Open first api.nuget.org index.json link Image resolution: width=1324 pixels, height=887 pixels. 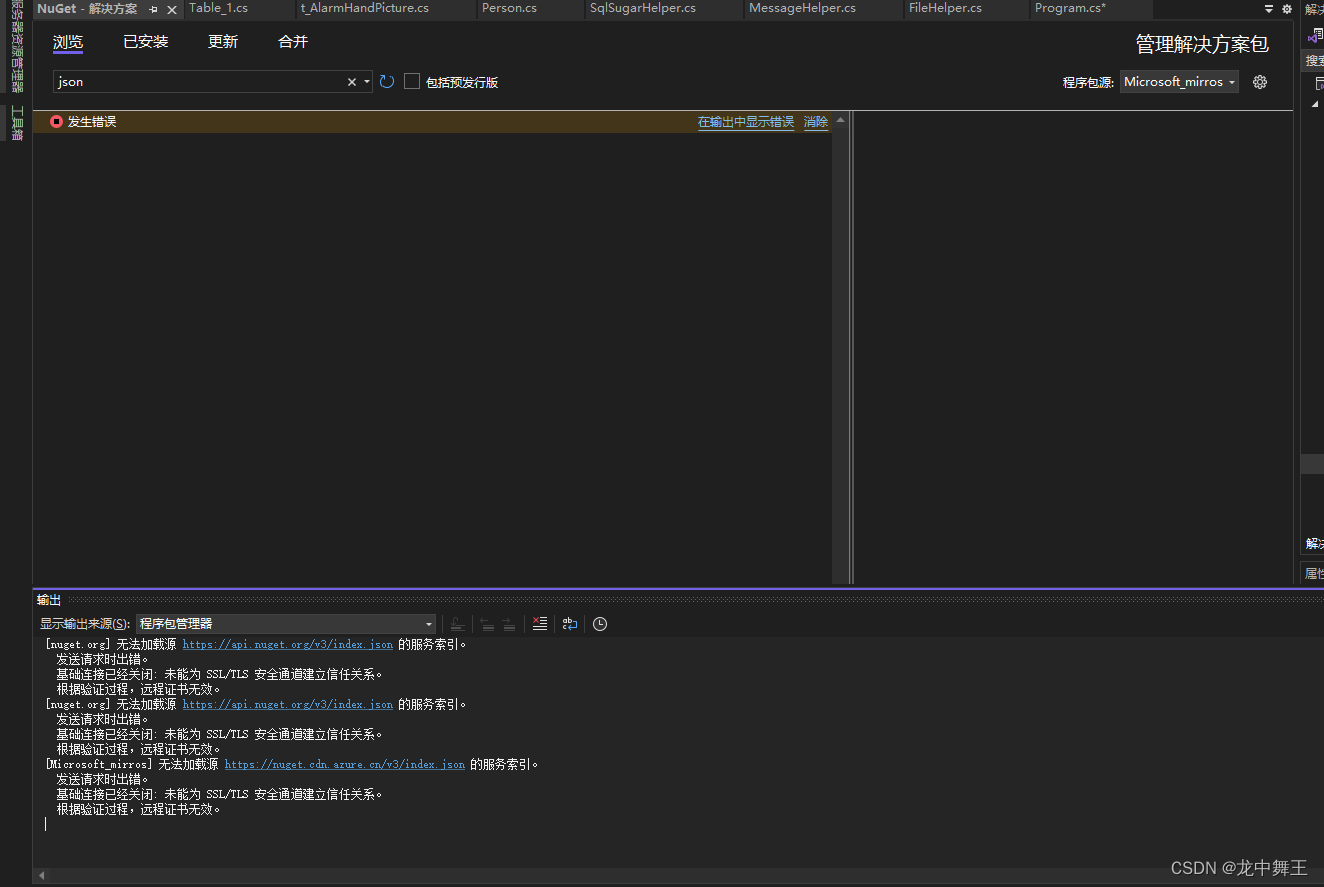coord(288,645)
